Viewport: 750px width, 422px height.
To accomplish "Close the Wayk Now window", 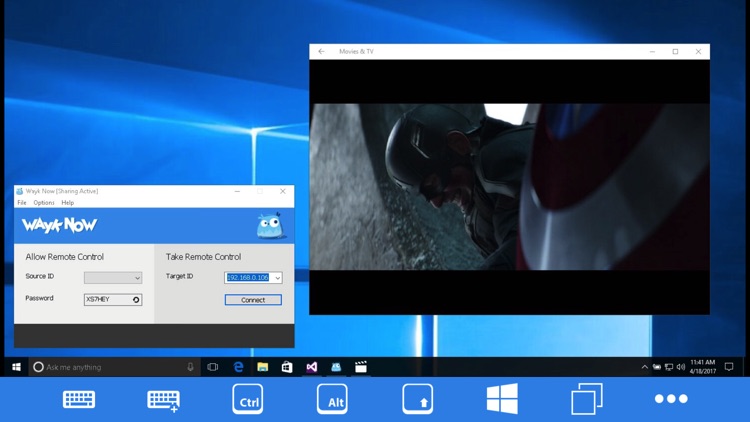I will (x=283, y=191).
